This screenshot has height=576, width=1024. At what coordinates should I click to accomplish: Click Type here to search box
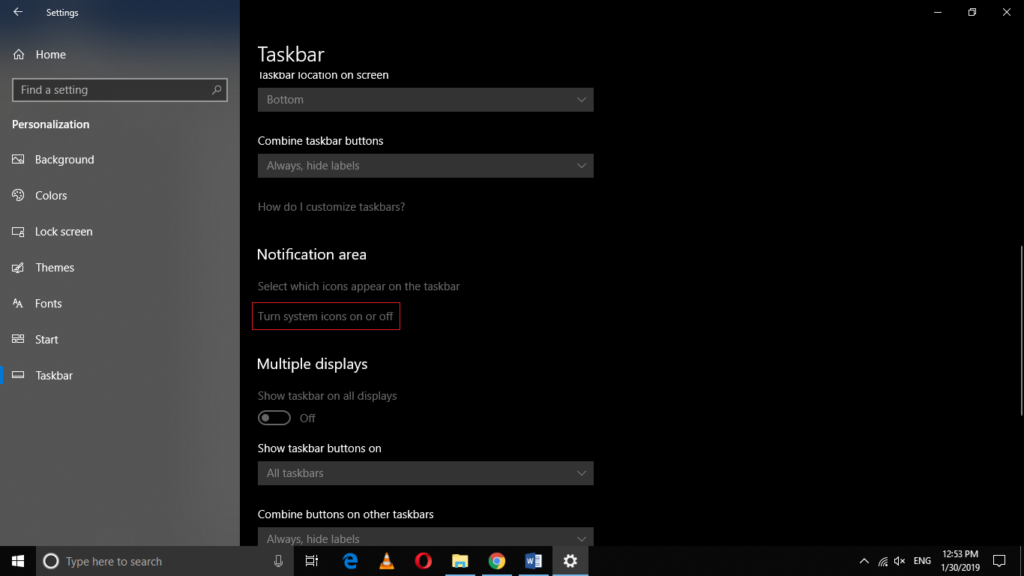165,561
